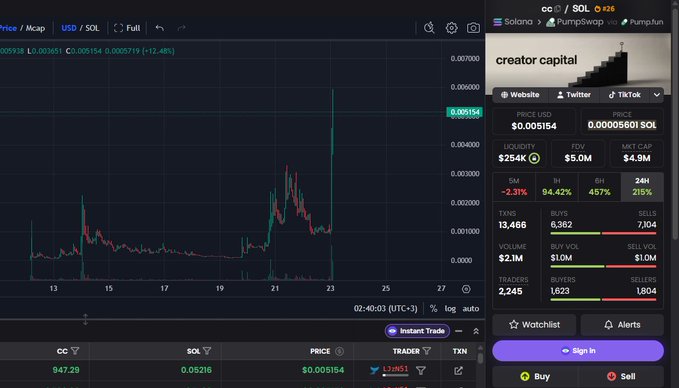
Task: Click the Instant Trade button
Action: (x=417, y=331)
